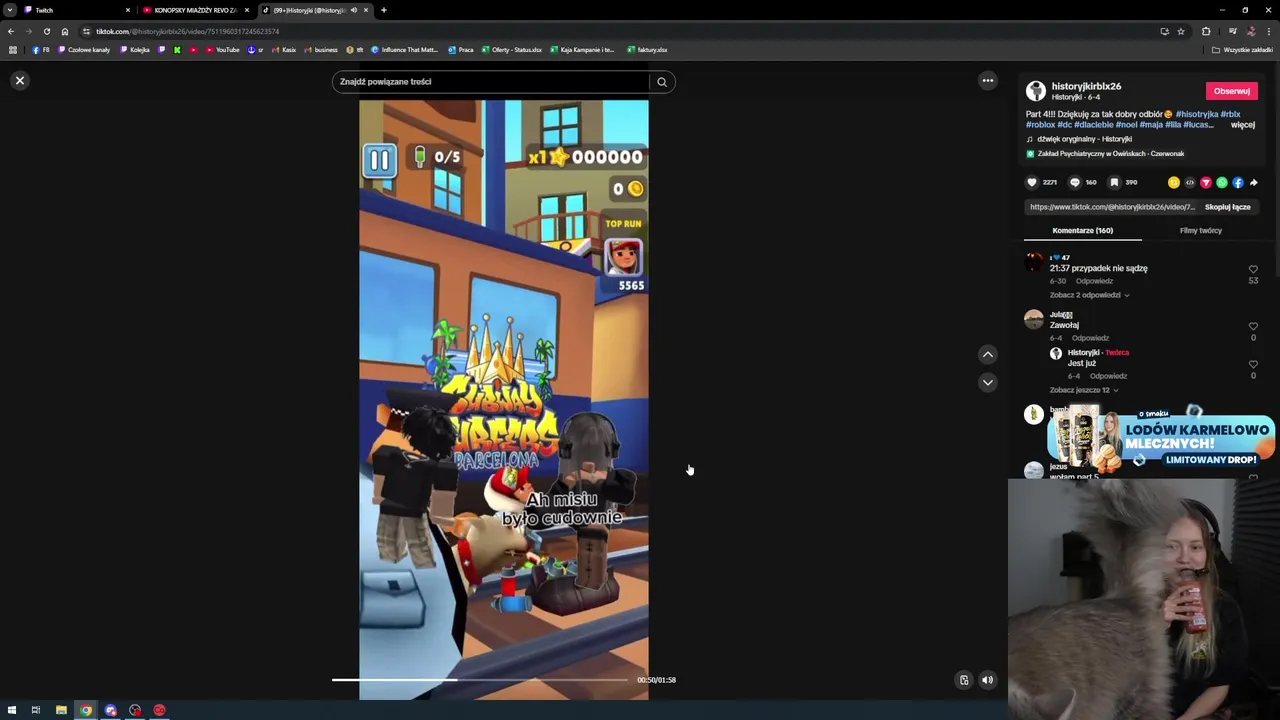Open the #hisotryjka hashtag
Screen dimensions: 1280x720
1196,114
